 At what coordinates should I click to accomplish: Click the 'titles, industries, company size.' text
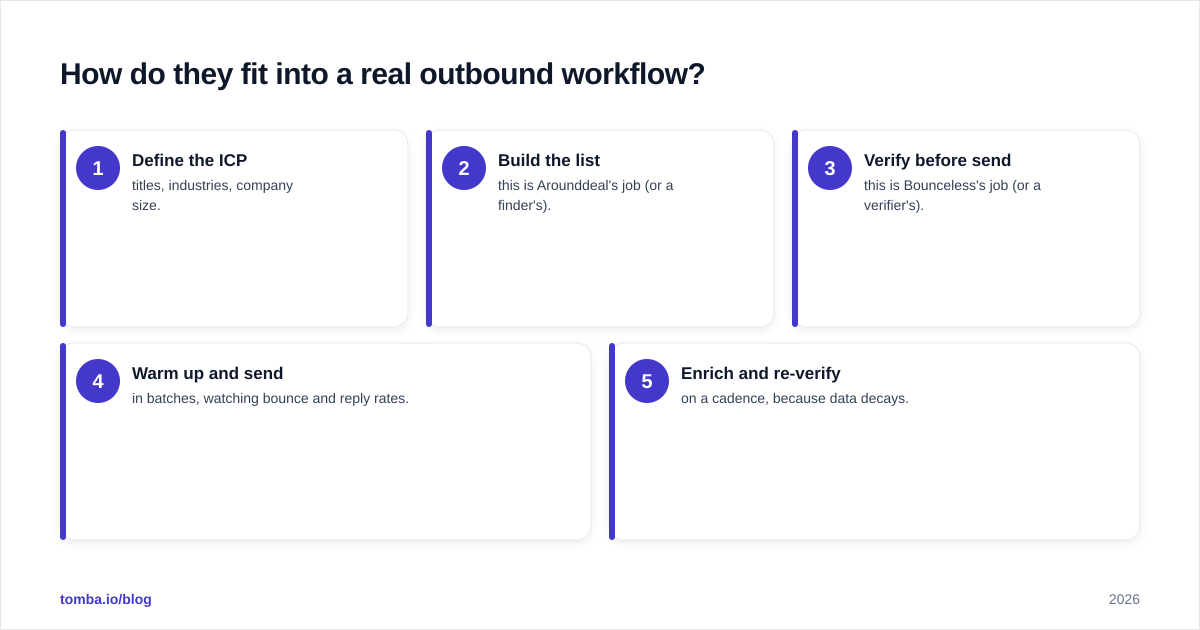pos(212,195)
